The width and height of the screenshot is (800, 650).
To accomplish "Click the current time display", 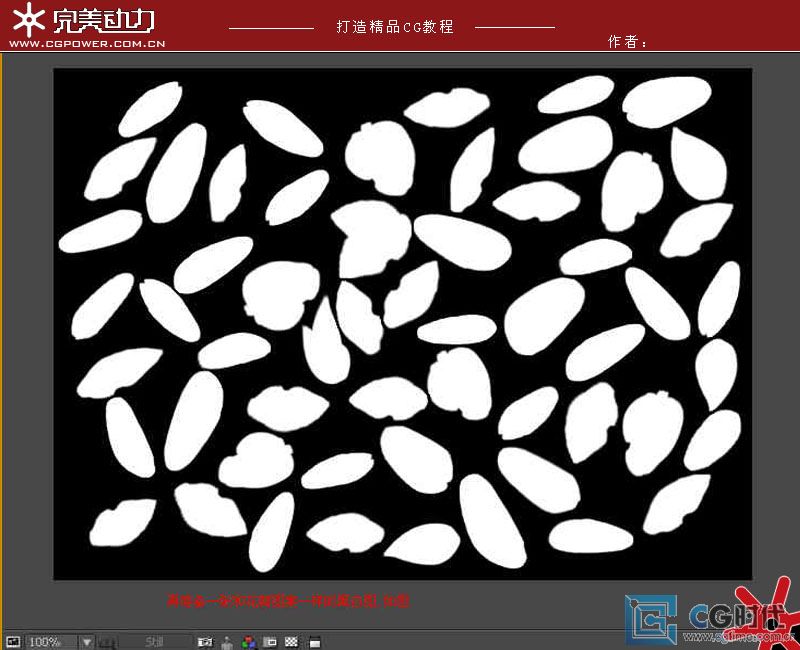I will tap(154, 642).
